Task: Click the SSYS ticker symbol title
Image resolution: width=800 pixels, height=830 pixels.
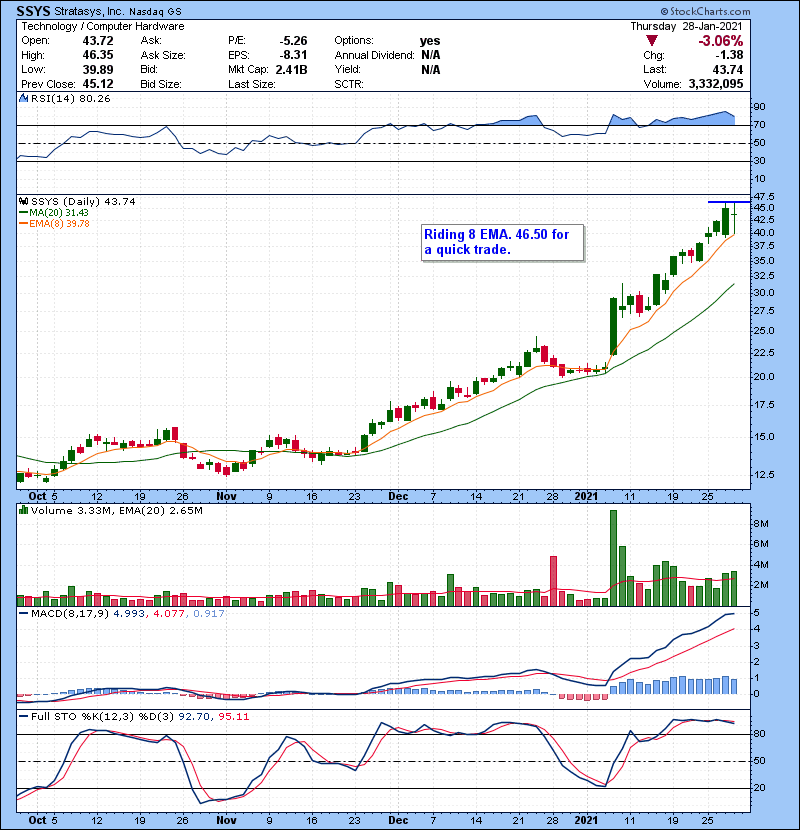Action: [x=33, y=11]
